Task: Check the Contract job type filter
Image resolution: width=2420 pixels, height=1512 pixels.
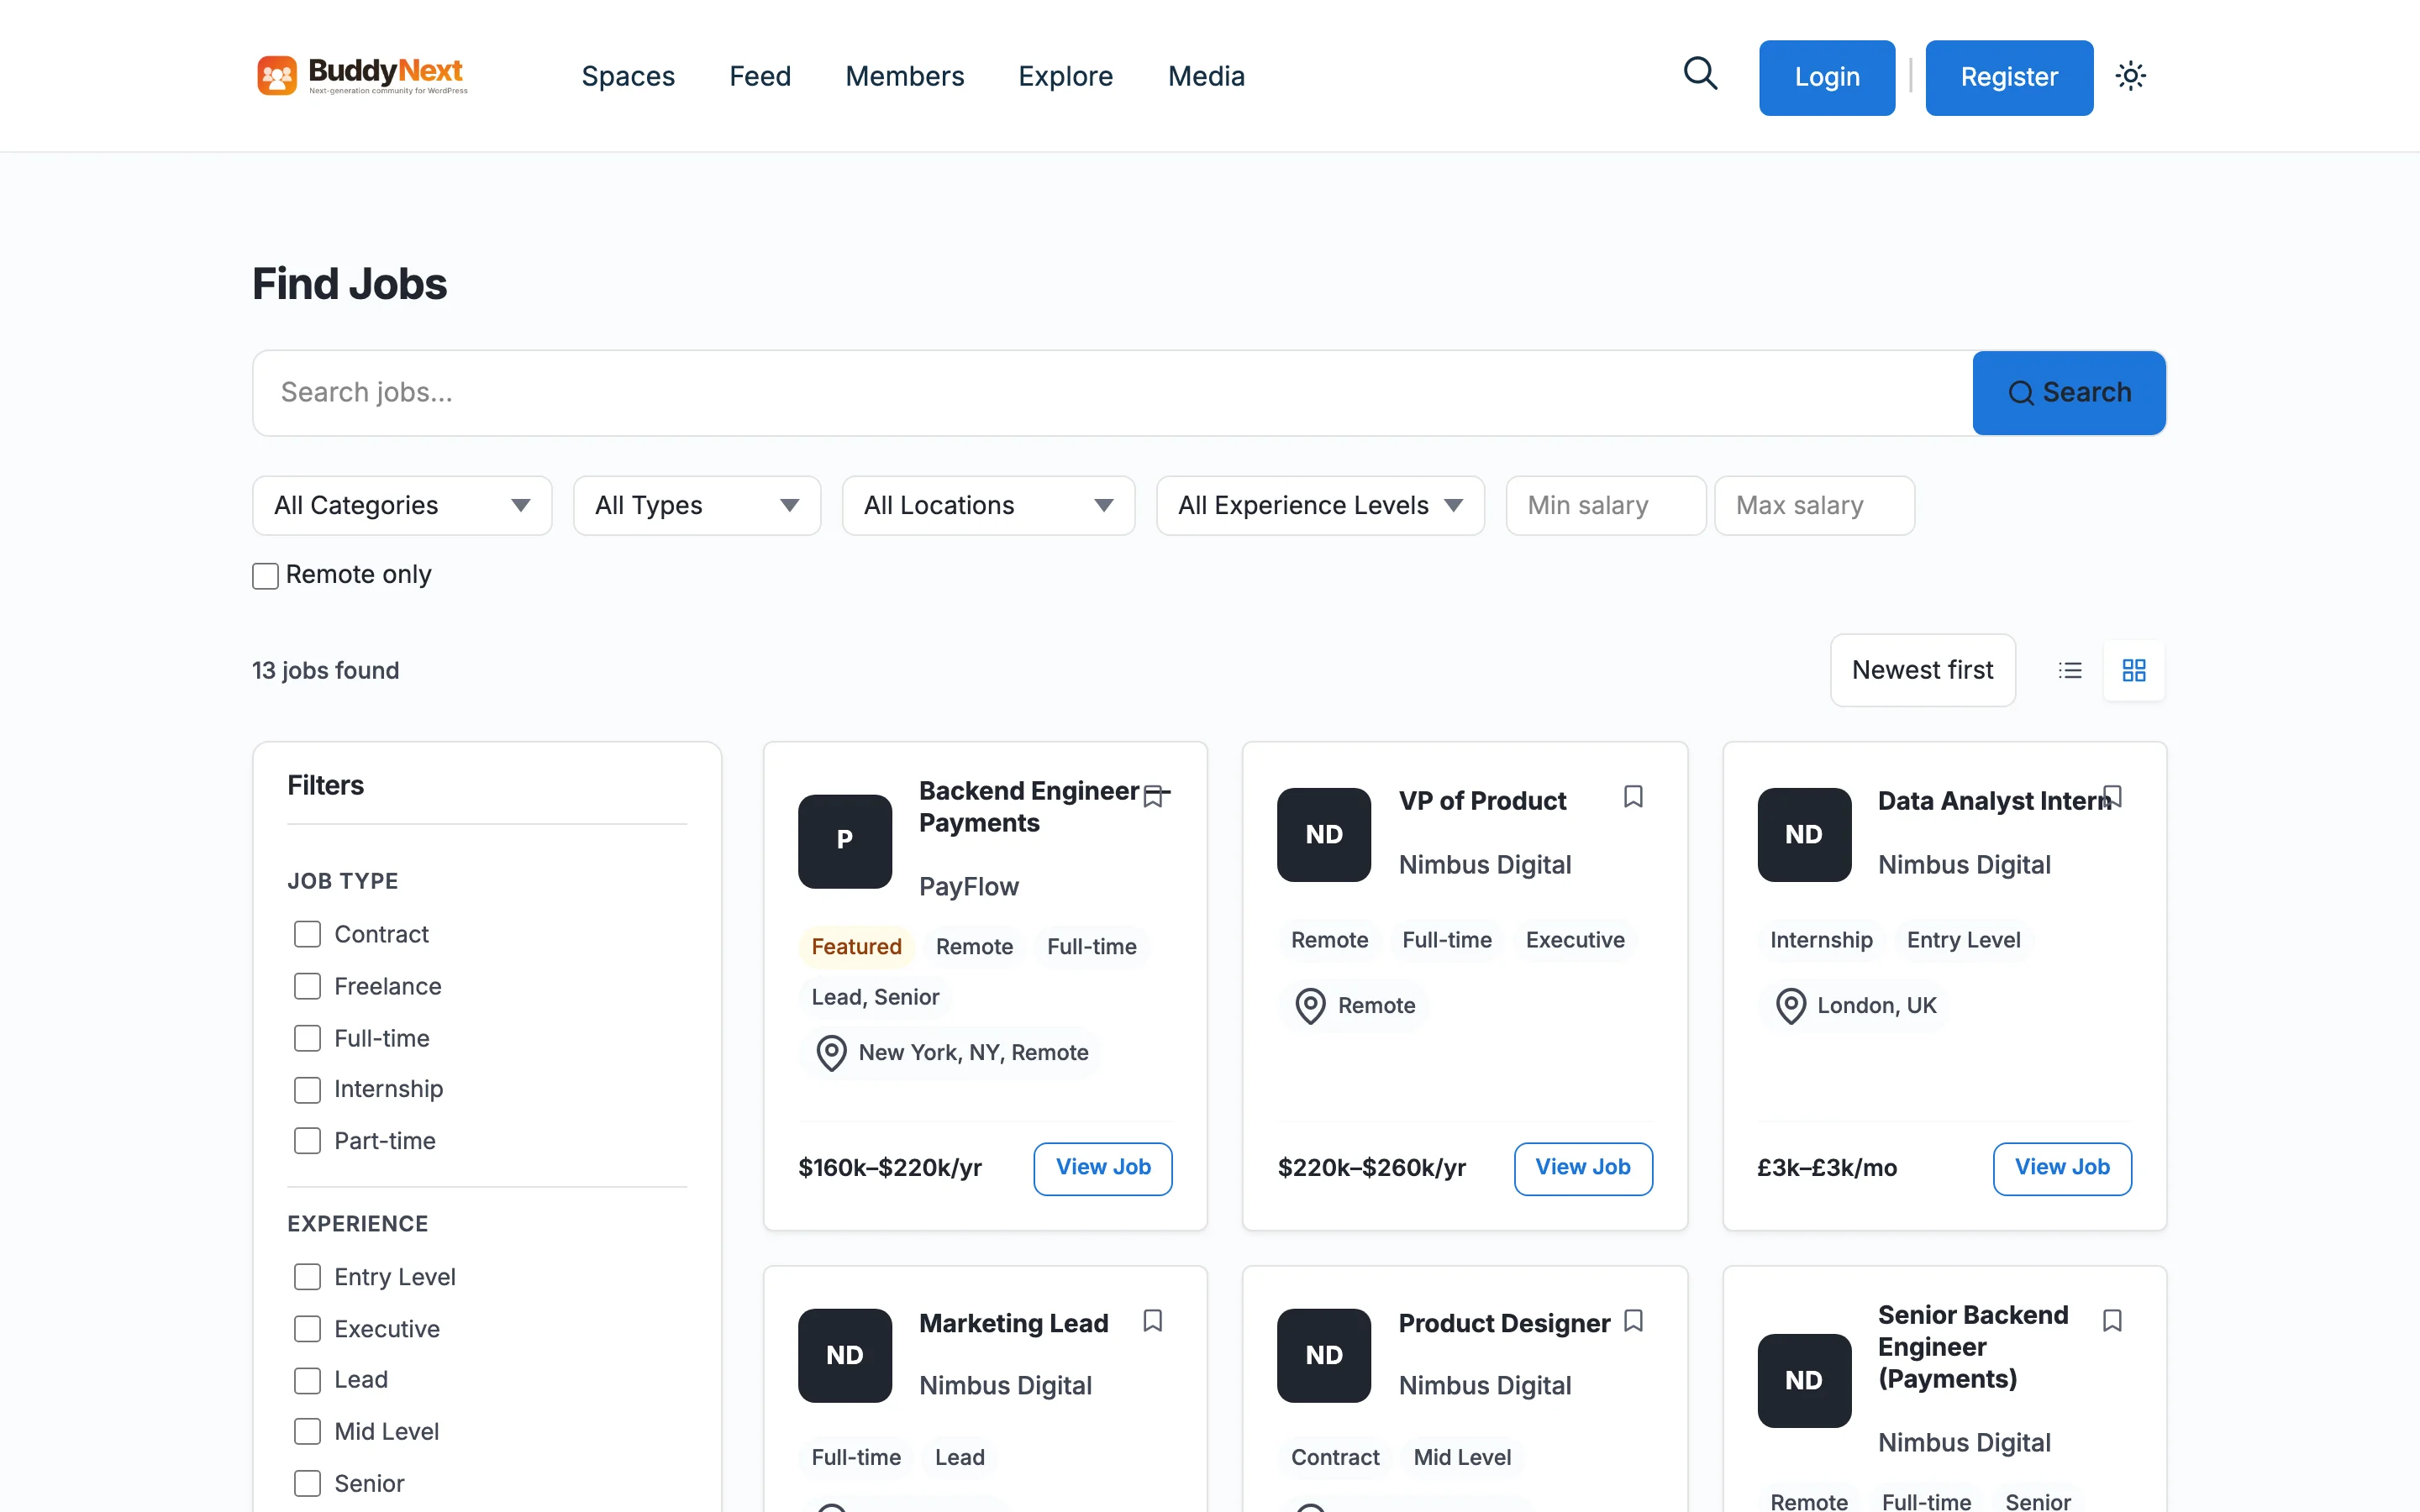Action: coord(307,934)
